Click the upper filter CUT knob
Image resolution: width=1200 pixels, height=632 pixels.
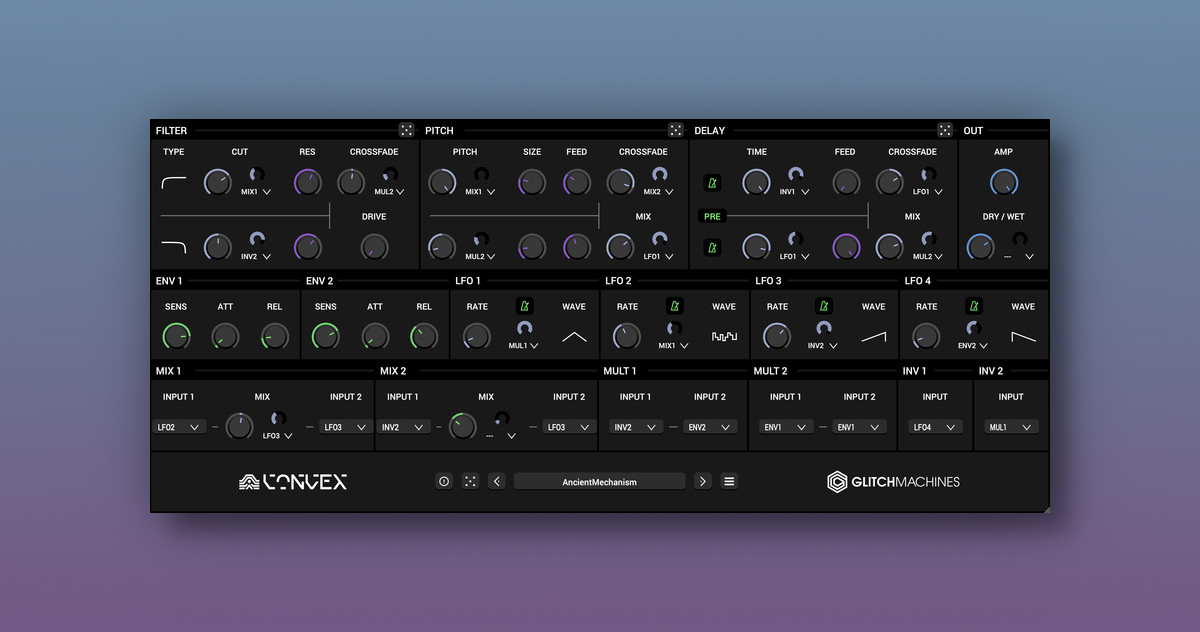[217, 182]
